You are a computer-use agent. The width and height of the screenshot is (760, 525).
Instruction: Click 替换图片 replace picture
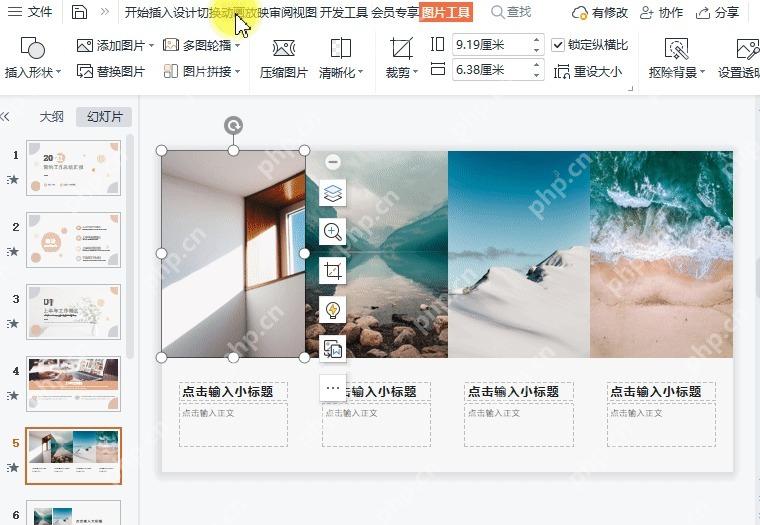[111, 72]
